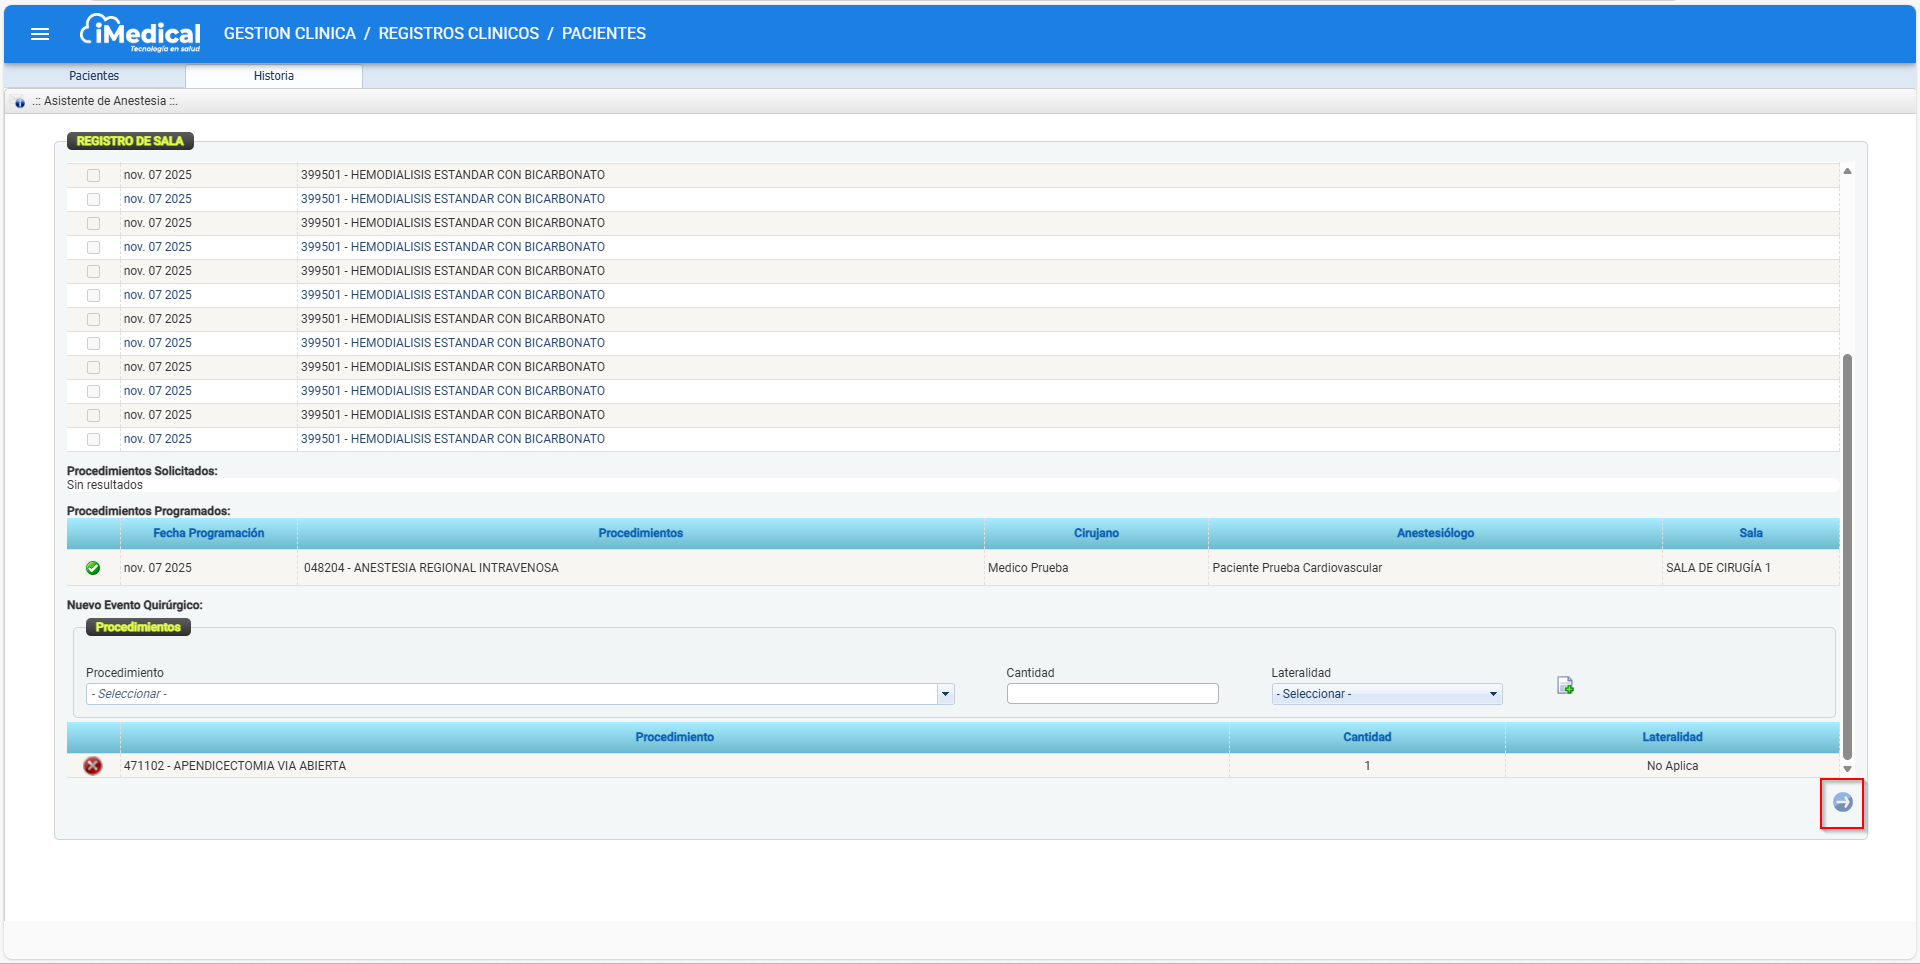1920x964 pixels.
Task: Click the green check icon for ANESTESIA REGIONAL INTRAVENOSA
Action: [x=93, y=568]
